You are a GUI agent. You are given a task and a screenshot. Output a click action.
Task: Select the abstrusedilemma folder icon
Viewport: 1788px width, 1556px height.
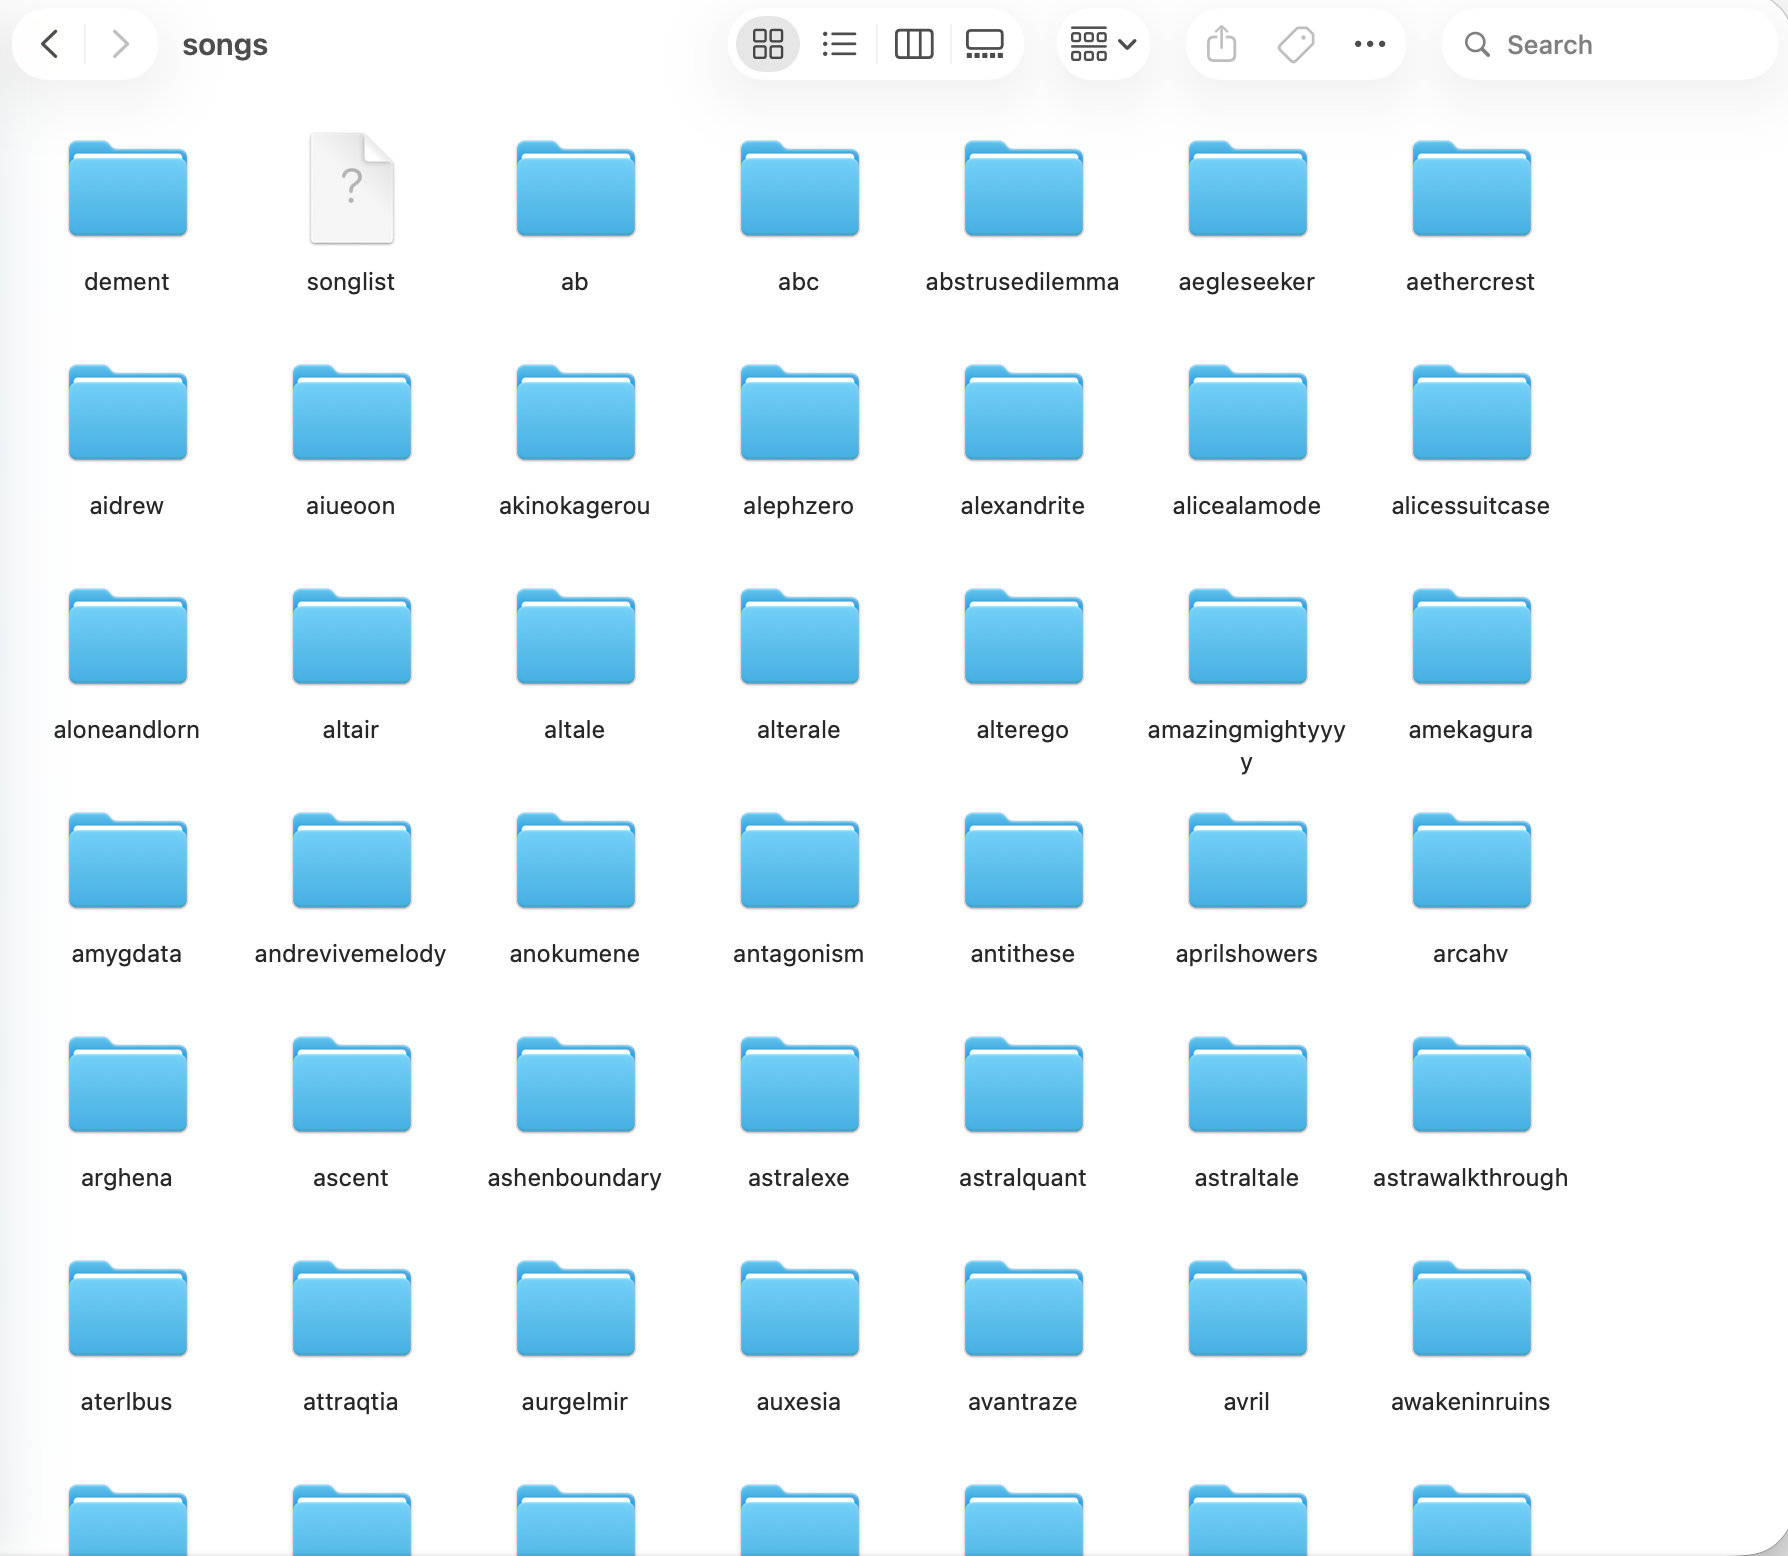pos(1024,189)
